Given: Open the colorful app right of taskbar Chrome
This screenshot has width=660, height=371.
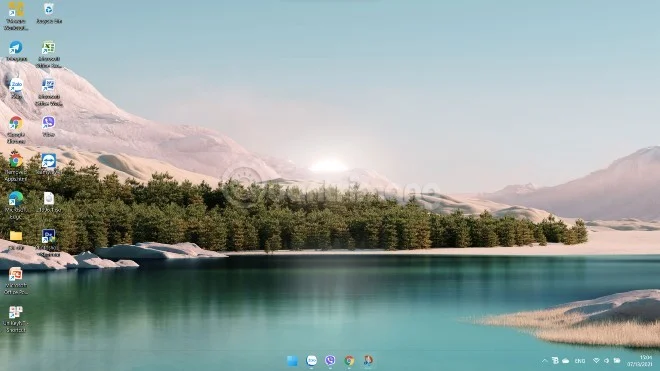Looking at the screenshot, I should pos(368,360).
